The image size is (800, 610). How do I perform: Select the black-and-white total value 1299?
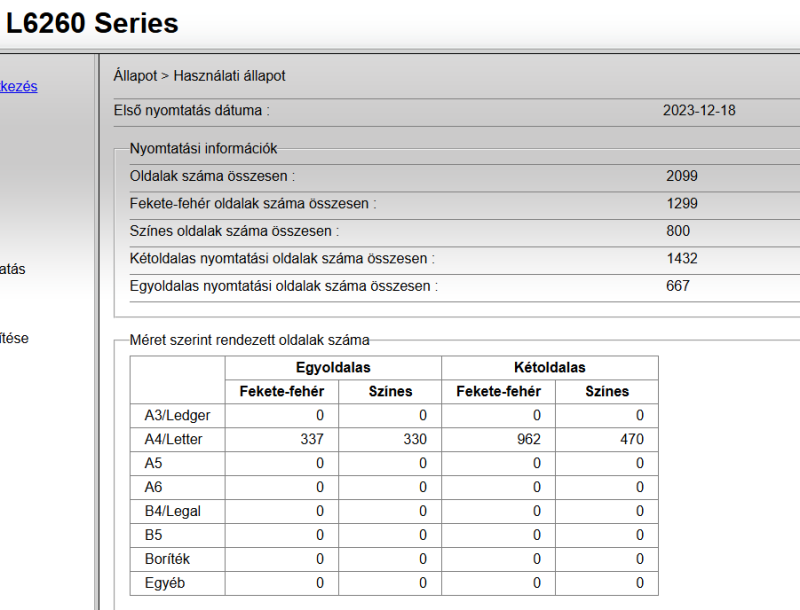pyautogui.click(x=682, y=203)
